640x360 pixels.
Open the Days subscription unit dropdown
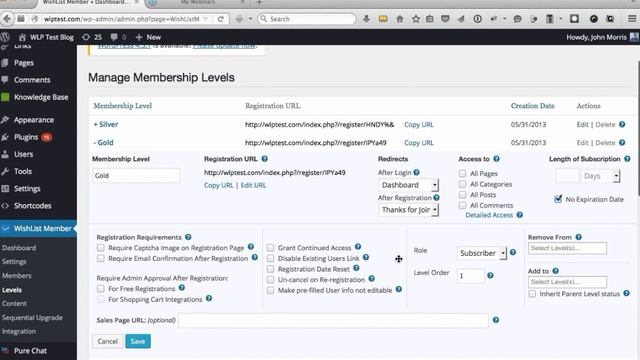coord(601,176)
